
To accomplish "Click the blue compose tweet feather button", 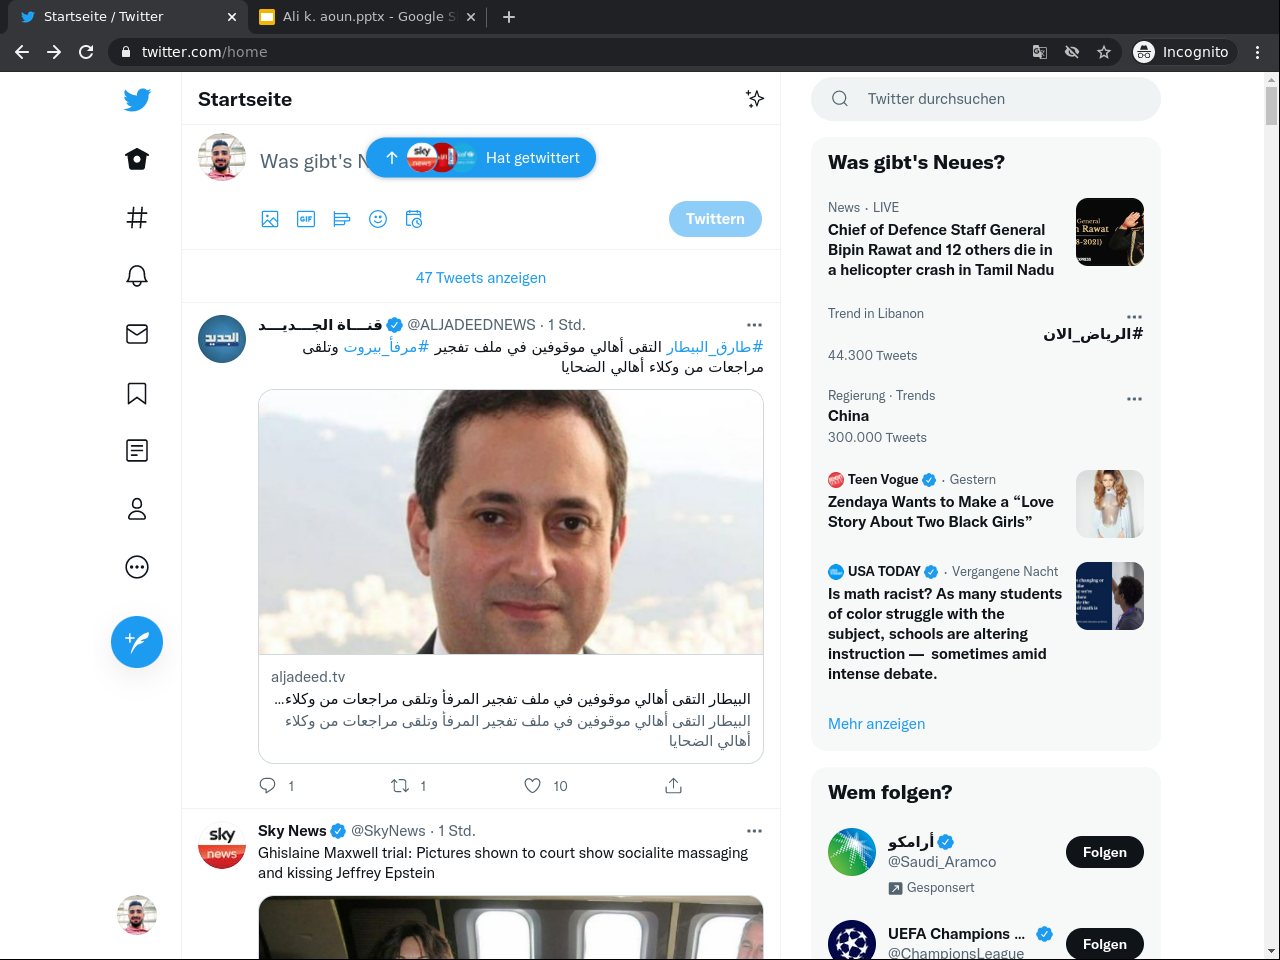I will pyautogui.click(x=137, y=642).
